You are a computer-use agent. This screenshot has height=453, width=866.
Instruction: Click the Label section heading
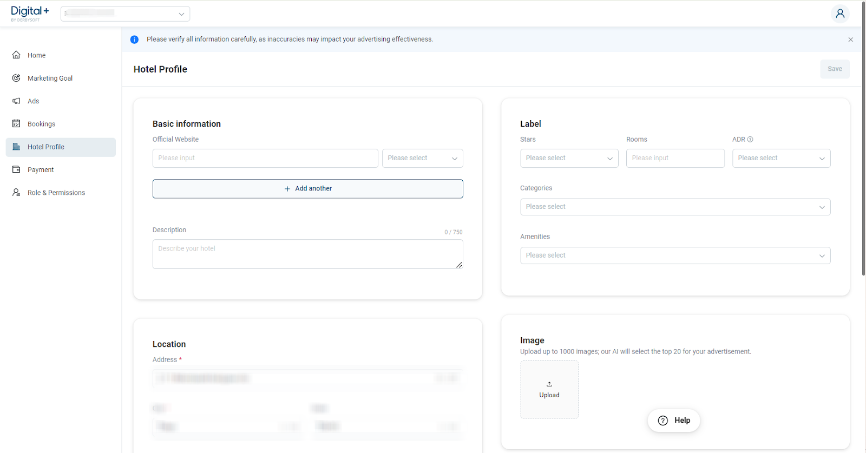tap(531, 124)
